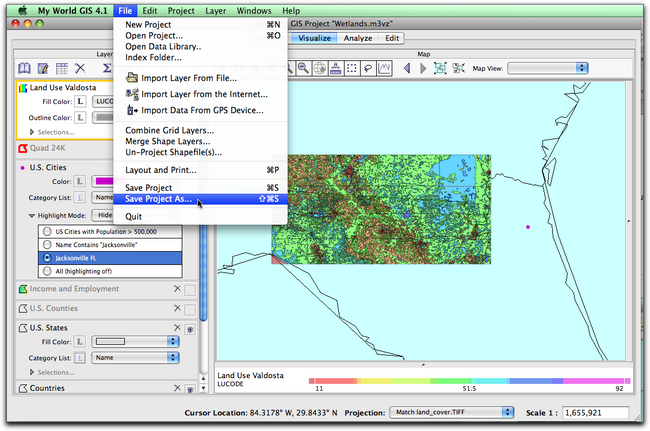Show the Income and Employment layer checkbox
The width and height of the screenshot is (650, 431).
pyautogui.click(x=190, y=289)
